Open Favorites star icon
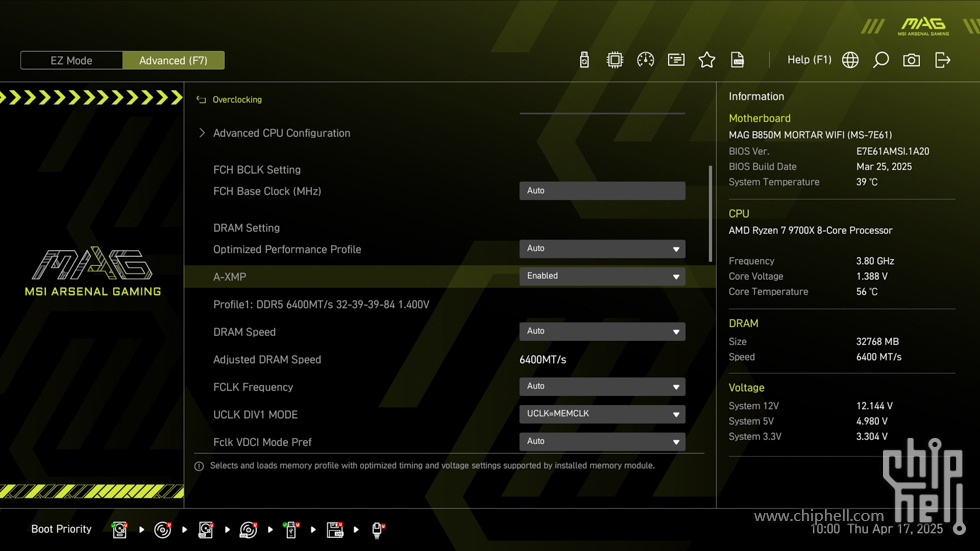 (x=707, y=60)
